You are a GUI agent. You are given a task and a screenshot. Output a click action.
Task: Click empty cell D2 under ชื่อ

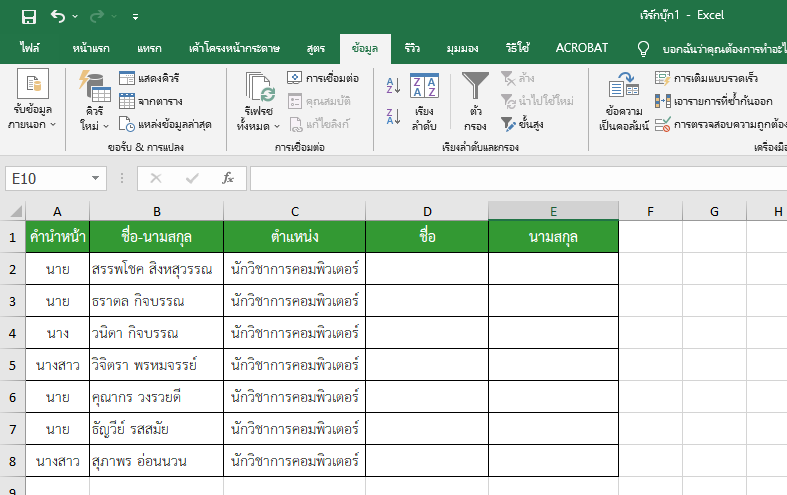pyautogui.click(x=427, y=269)
